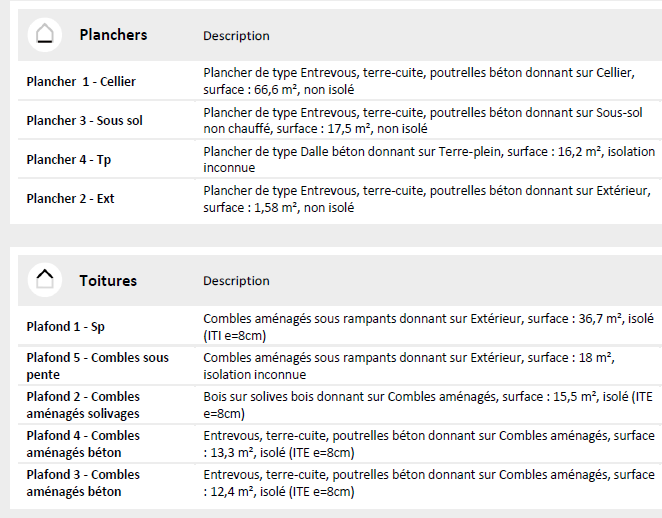
Task: Click the Planchers floor house icon
Action: 45,35
